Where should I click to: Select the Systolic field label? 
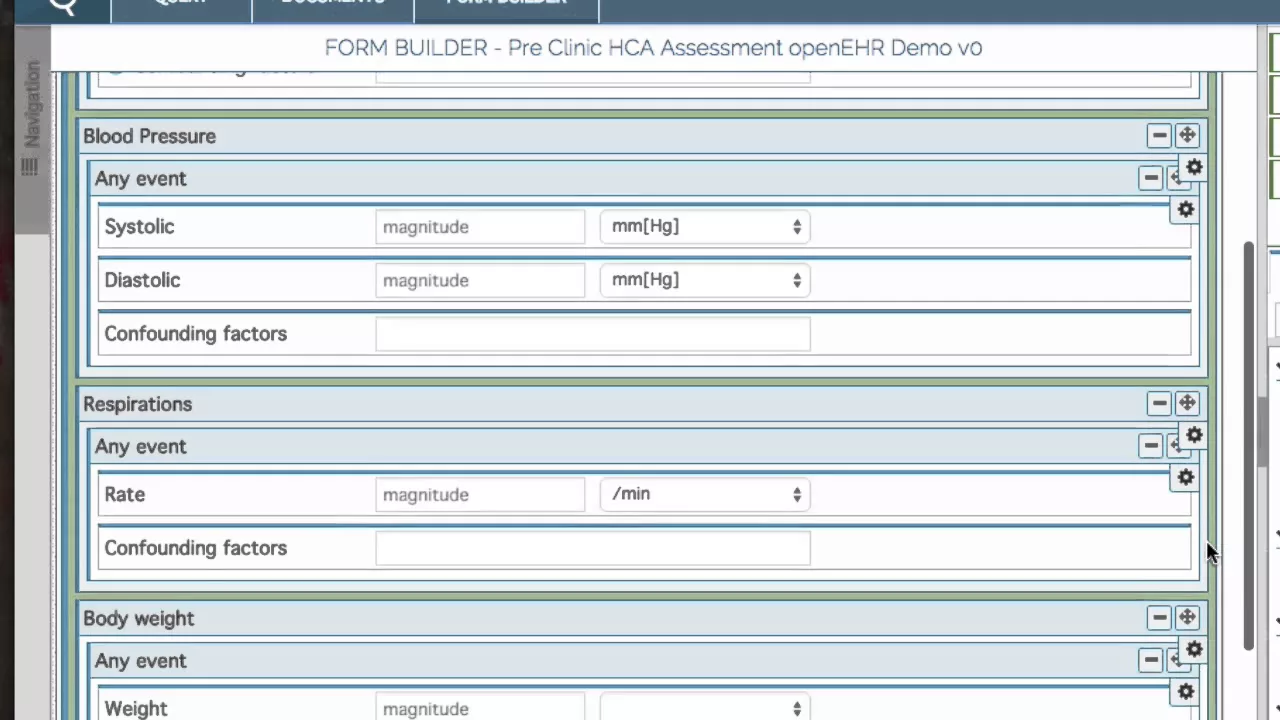coord(139,227)
